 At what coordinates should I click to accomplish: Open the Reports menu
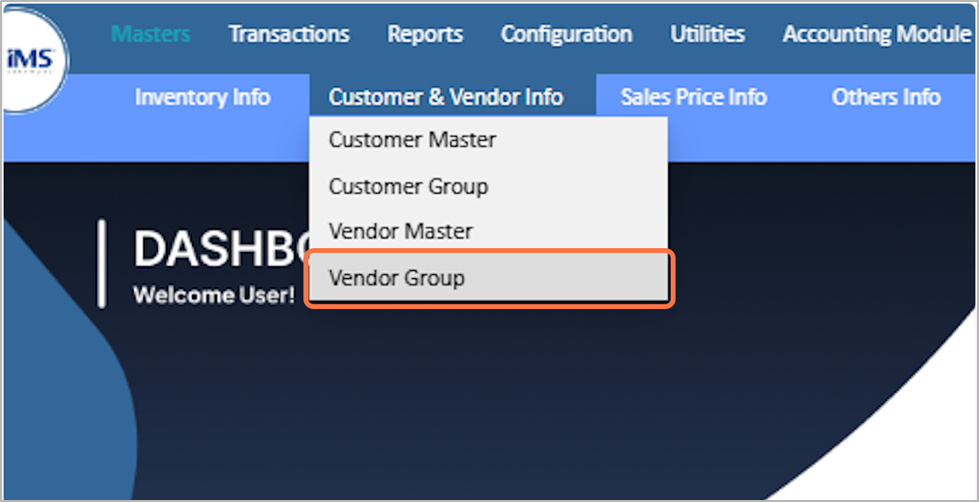[x=425, y=34]
